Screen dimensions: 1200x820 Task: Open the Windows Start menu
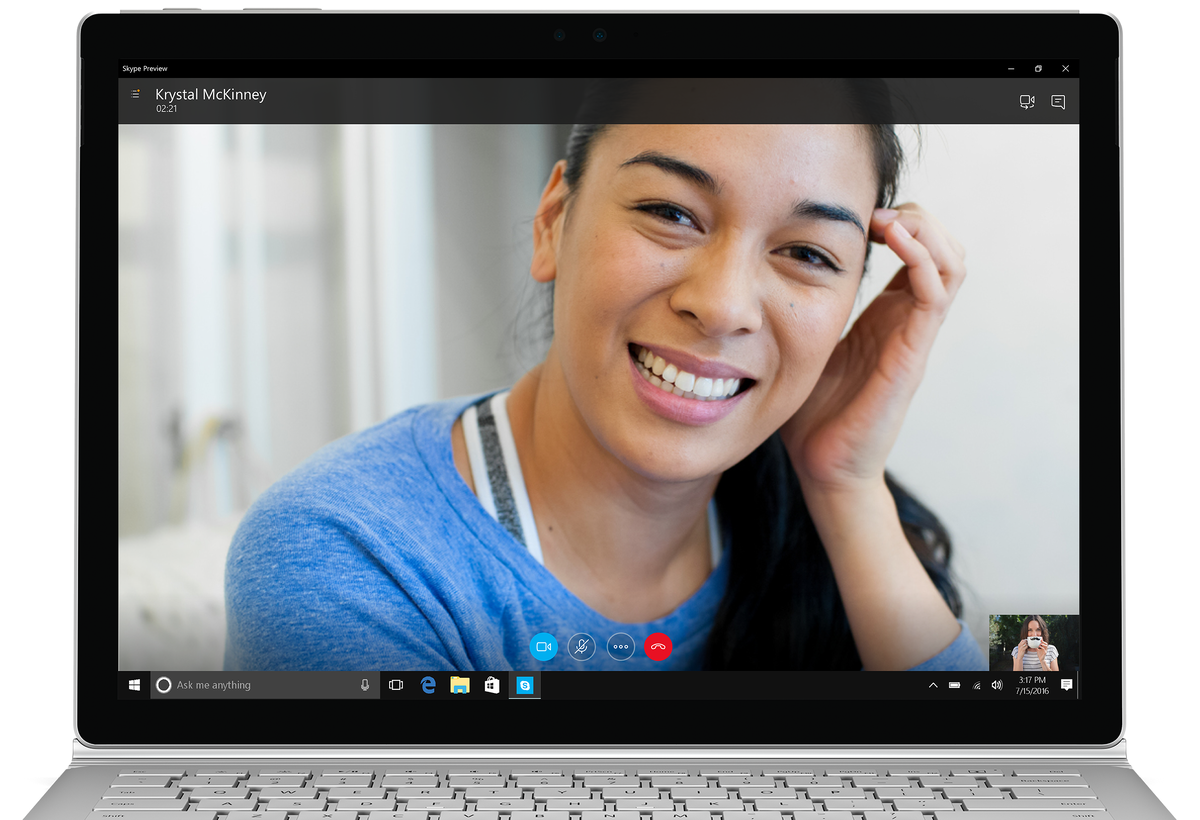point(134,685)
